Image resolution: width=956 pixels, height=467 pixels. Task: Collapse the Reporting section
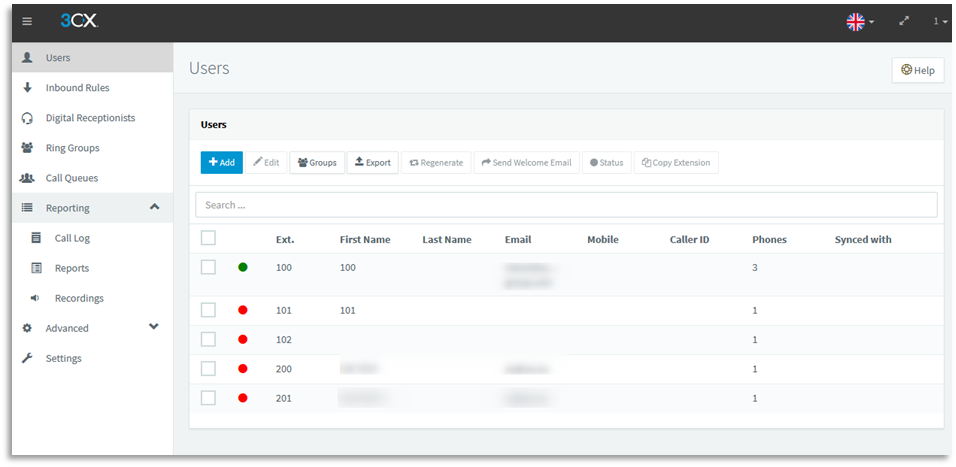click(154, 207)
